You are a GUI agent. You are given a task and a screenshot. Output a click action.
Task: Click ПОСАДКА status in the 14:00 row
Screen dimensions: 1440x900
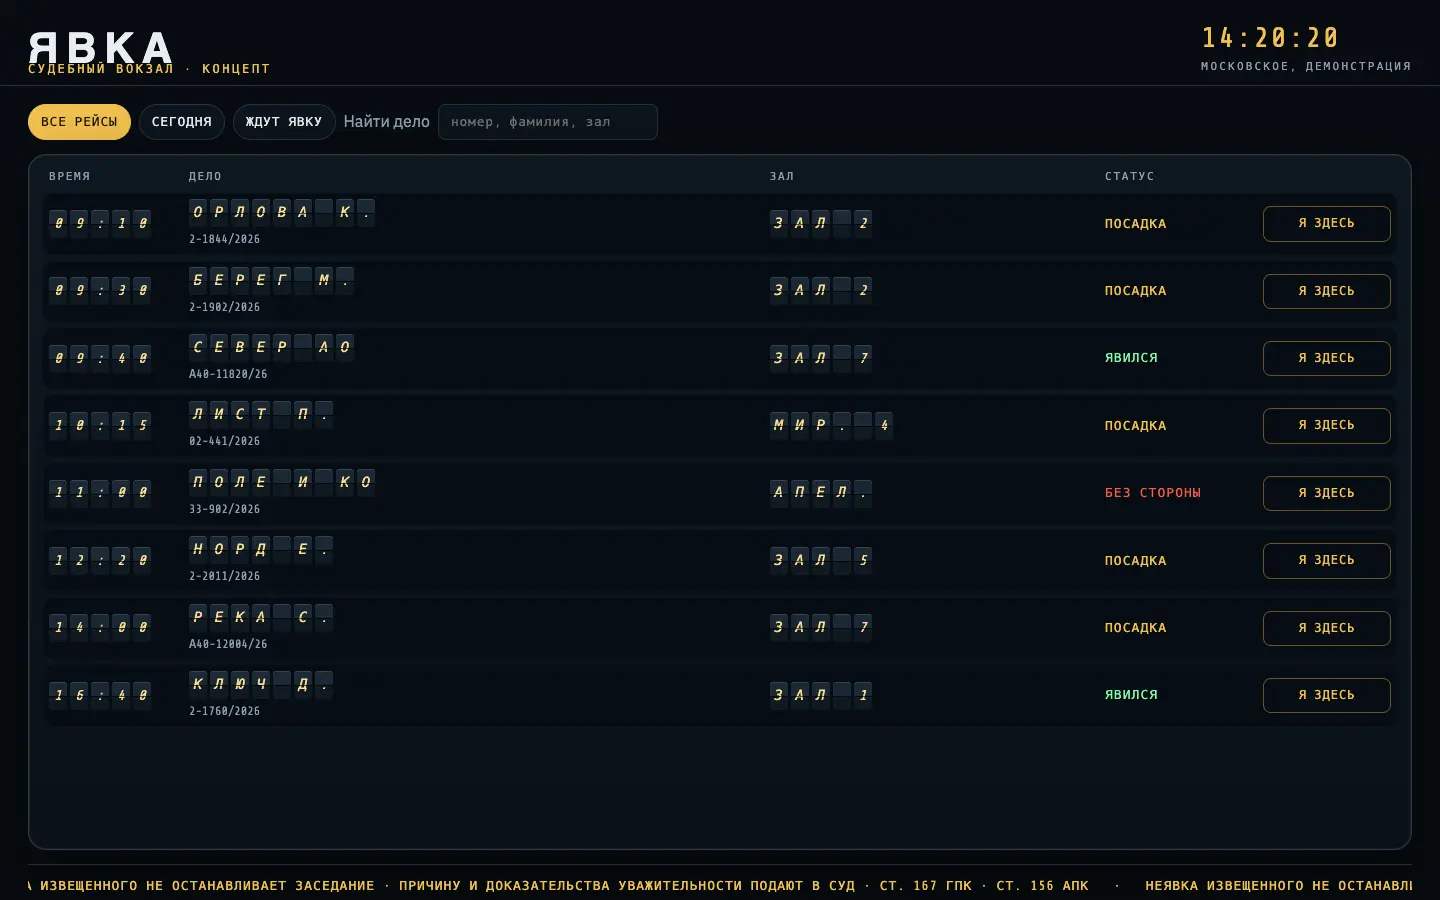click(1135, 628)
